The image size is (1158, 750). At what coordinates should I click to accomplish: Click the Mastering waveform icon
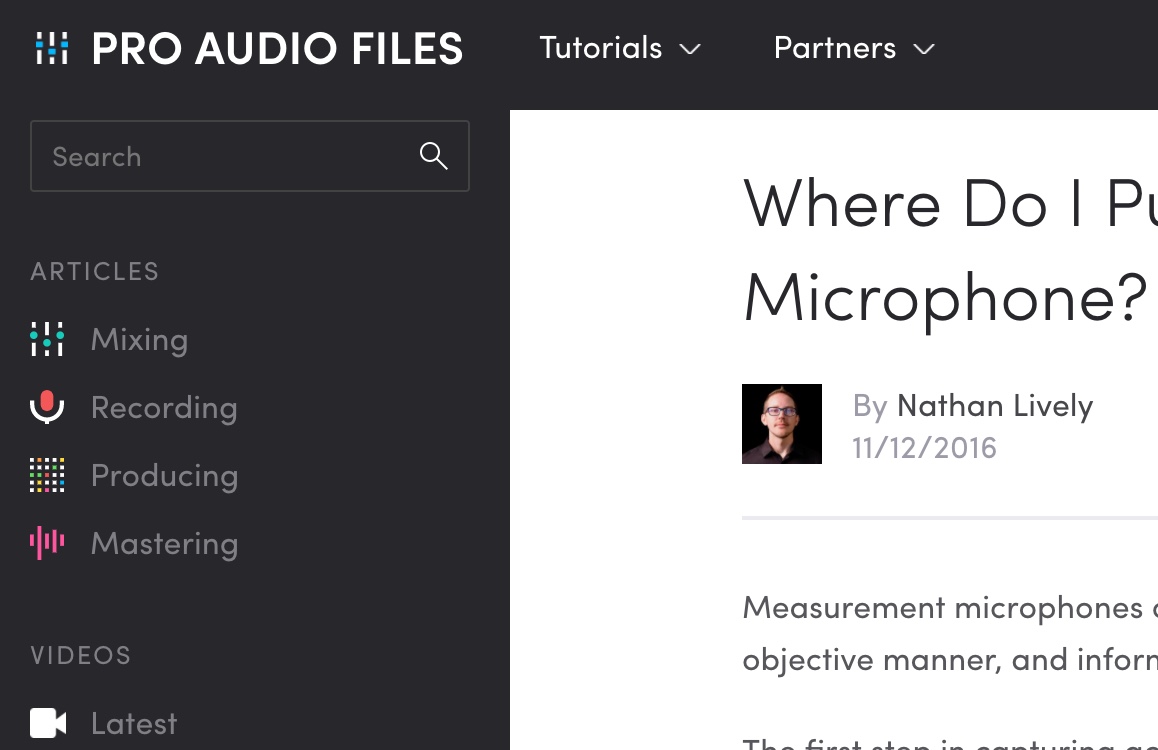point(47,543)
